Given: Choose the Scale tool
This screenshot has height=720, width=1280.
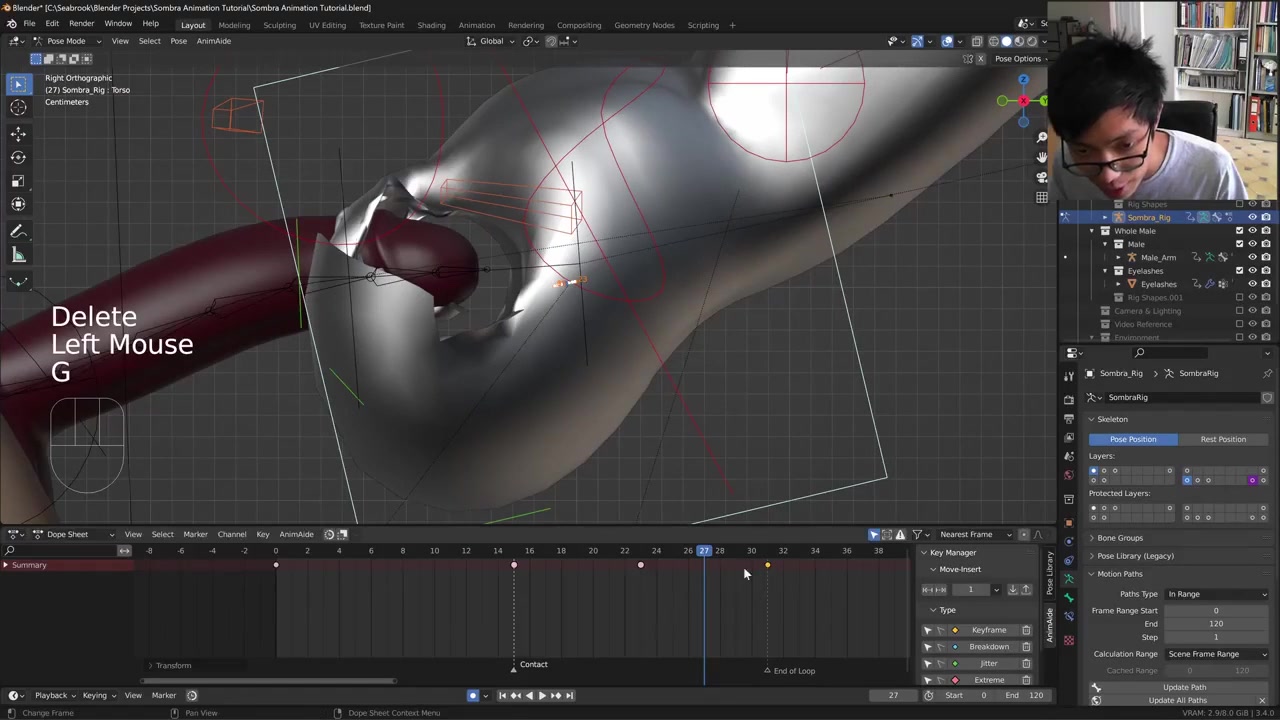Looking at the screenshot, I should (18, 181).
